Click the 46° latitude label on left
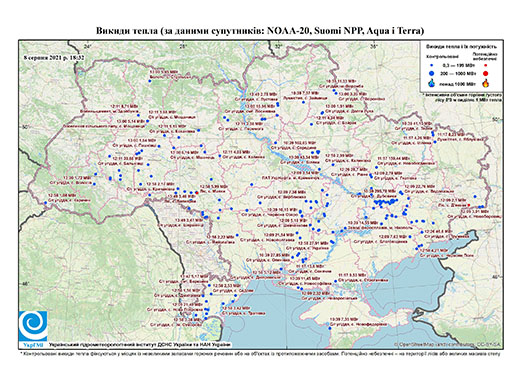 point(25,284)
